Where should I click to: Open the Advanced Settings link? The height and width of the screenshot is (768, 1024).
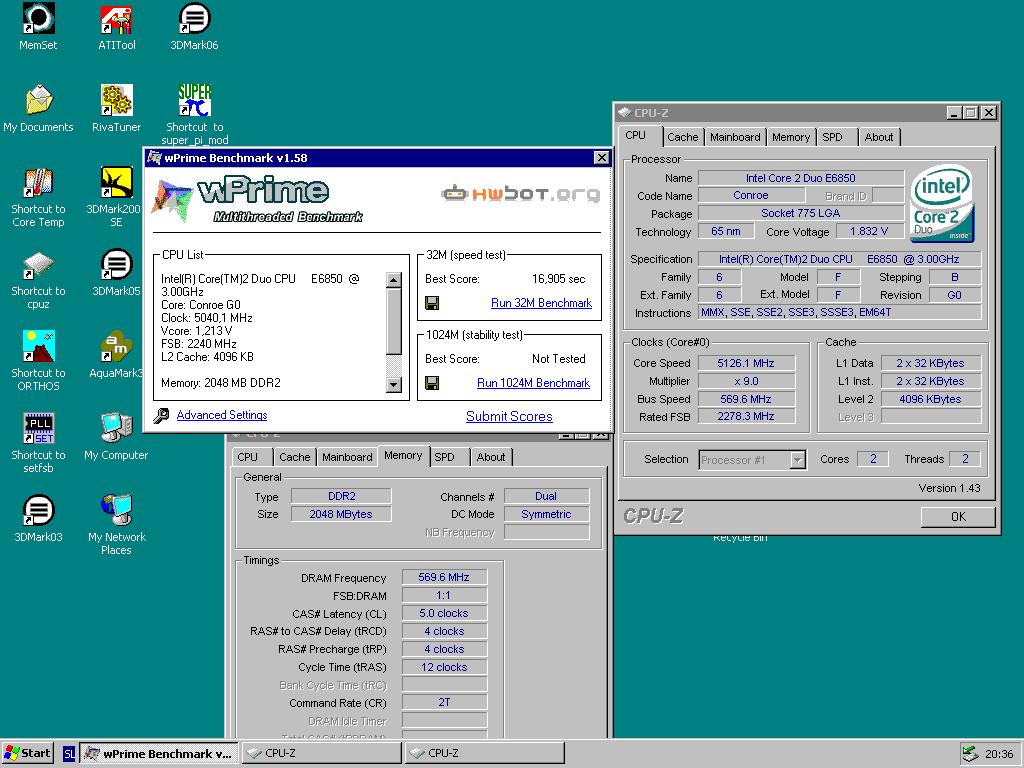coord(221,415)
